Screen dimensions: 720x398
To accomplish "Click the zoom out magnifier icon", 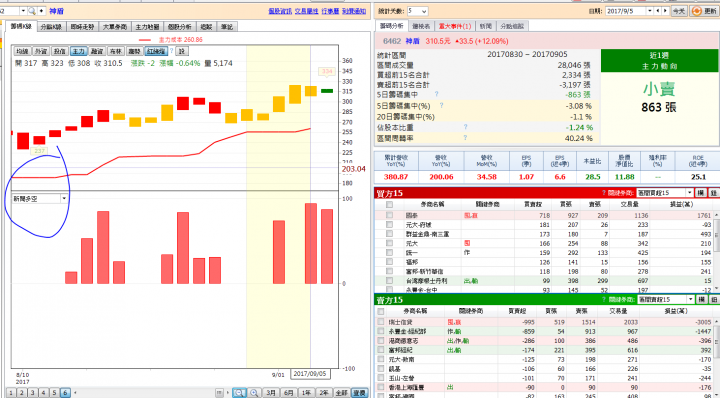I will (239, 393).
